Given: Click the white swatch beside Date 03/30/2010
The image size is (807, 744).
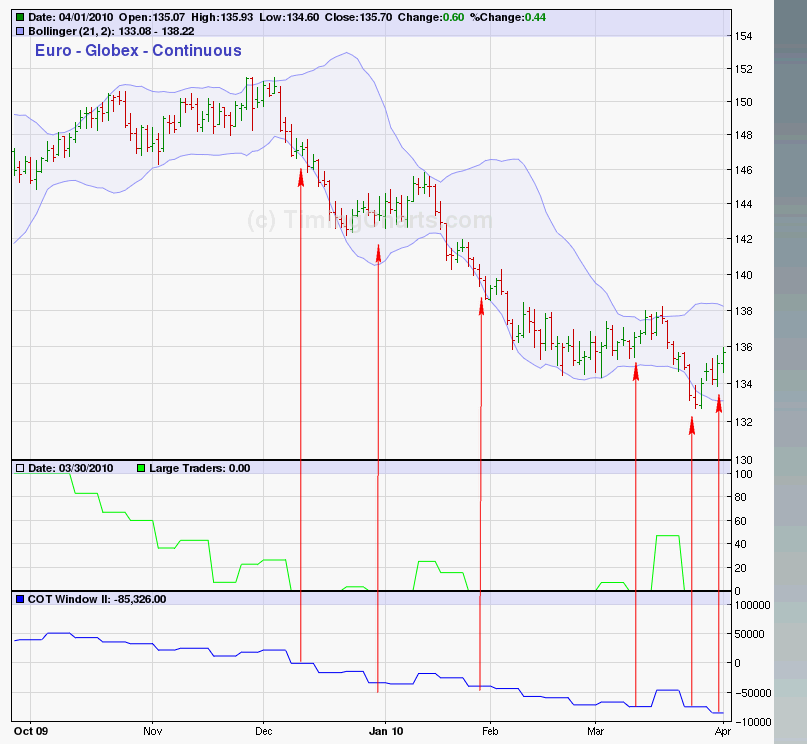Looking at the screenshot, I should click(x=20, y=468).
